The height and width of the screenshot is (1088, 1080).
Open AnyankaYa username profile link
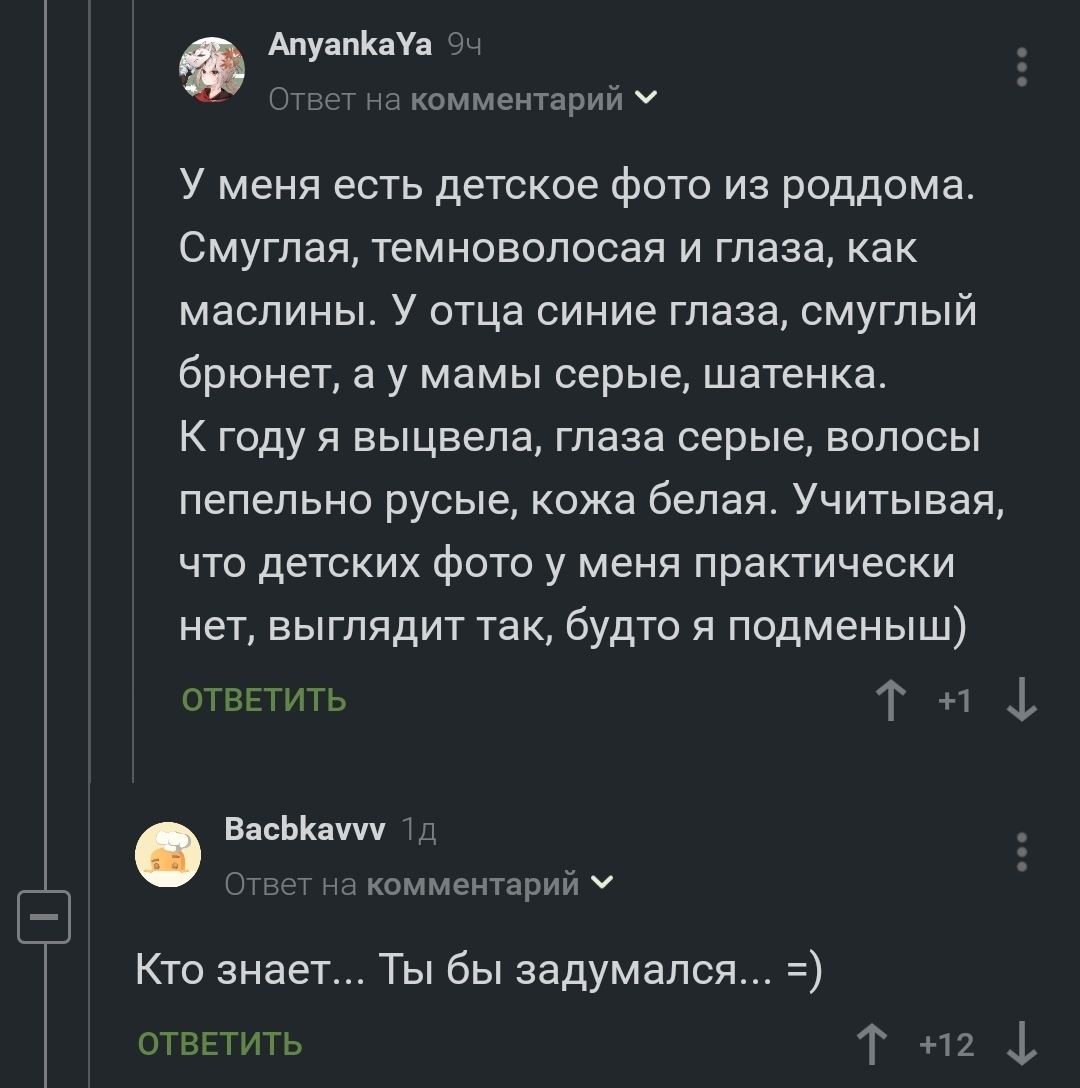click(350, 45)
